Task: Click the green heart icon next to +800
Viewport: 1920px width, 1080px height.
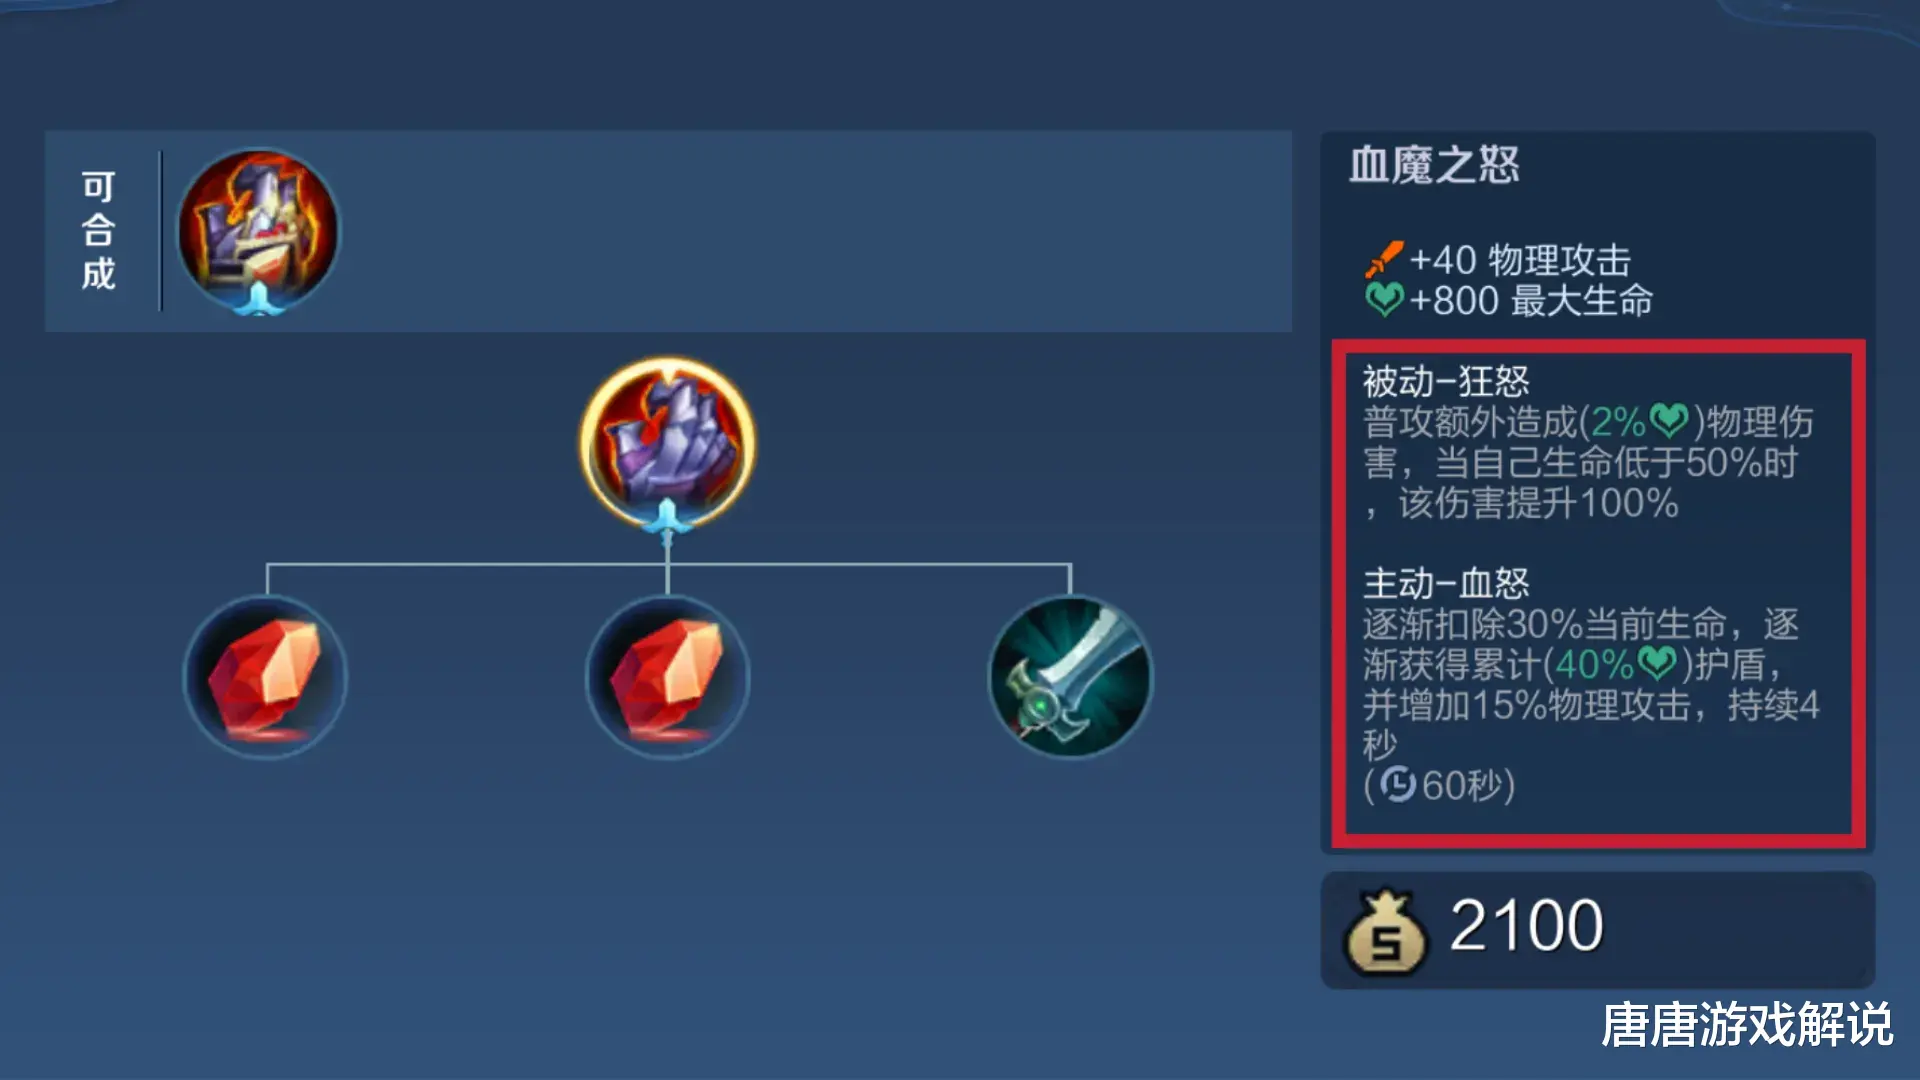Action: click(1384, 300)
